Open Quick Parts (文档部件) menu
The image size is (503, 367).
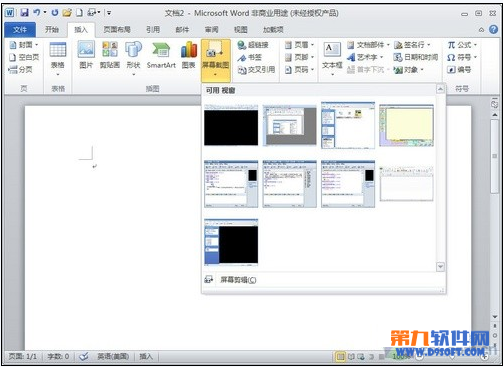(368, 45)
